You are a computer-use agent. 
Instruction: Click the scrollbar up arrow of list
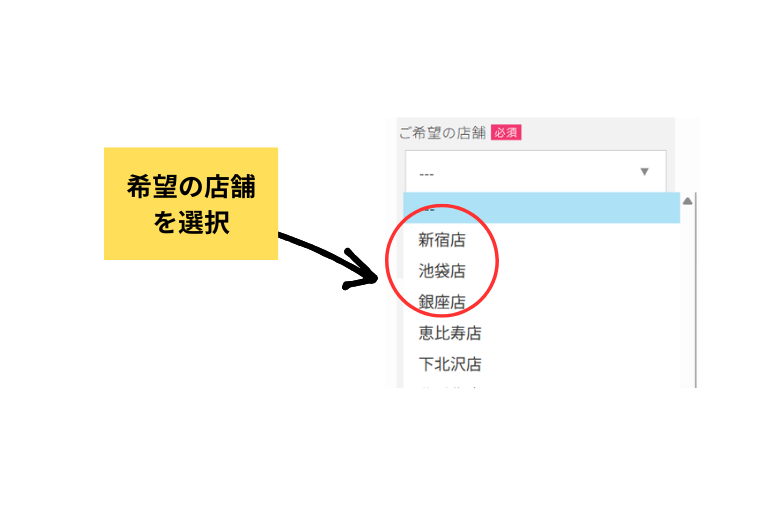pos(688,201)
